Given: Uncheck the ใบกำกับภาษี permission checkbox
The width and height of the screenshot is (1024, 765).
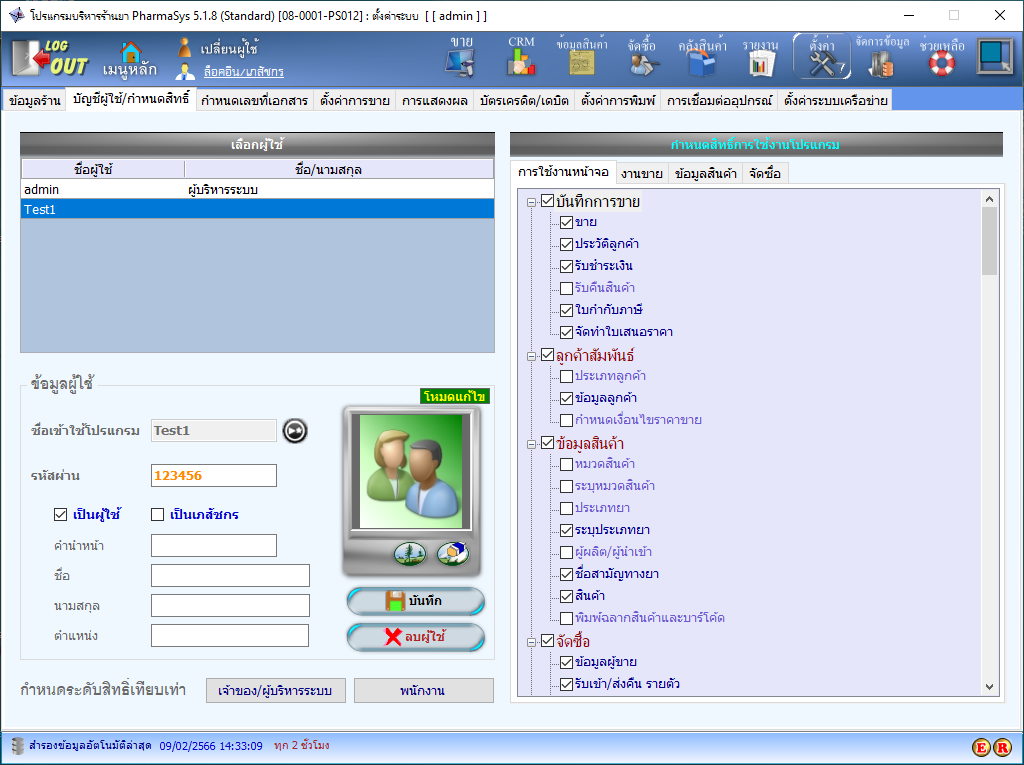Looking at the screenshot, I should point(567,310).
